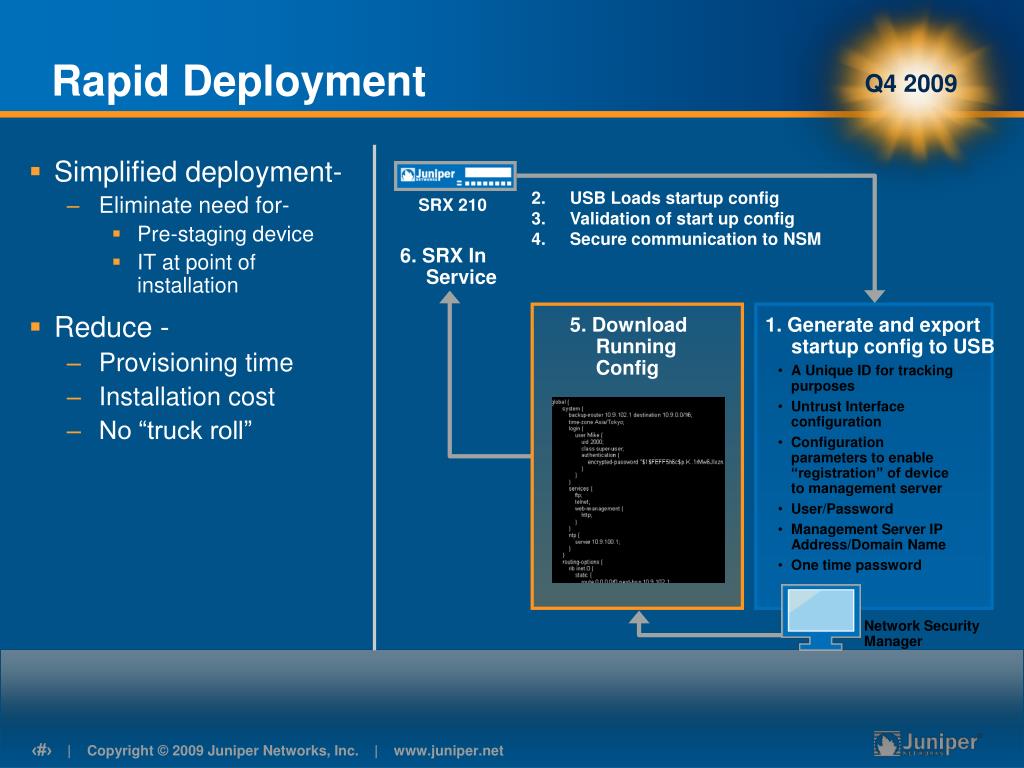Click 'Generate and export startup config' heading
This screenshot has height=768, width=1024.
coord(879,336)
